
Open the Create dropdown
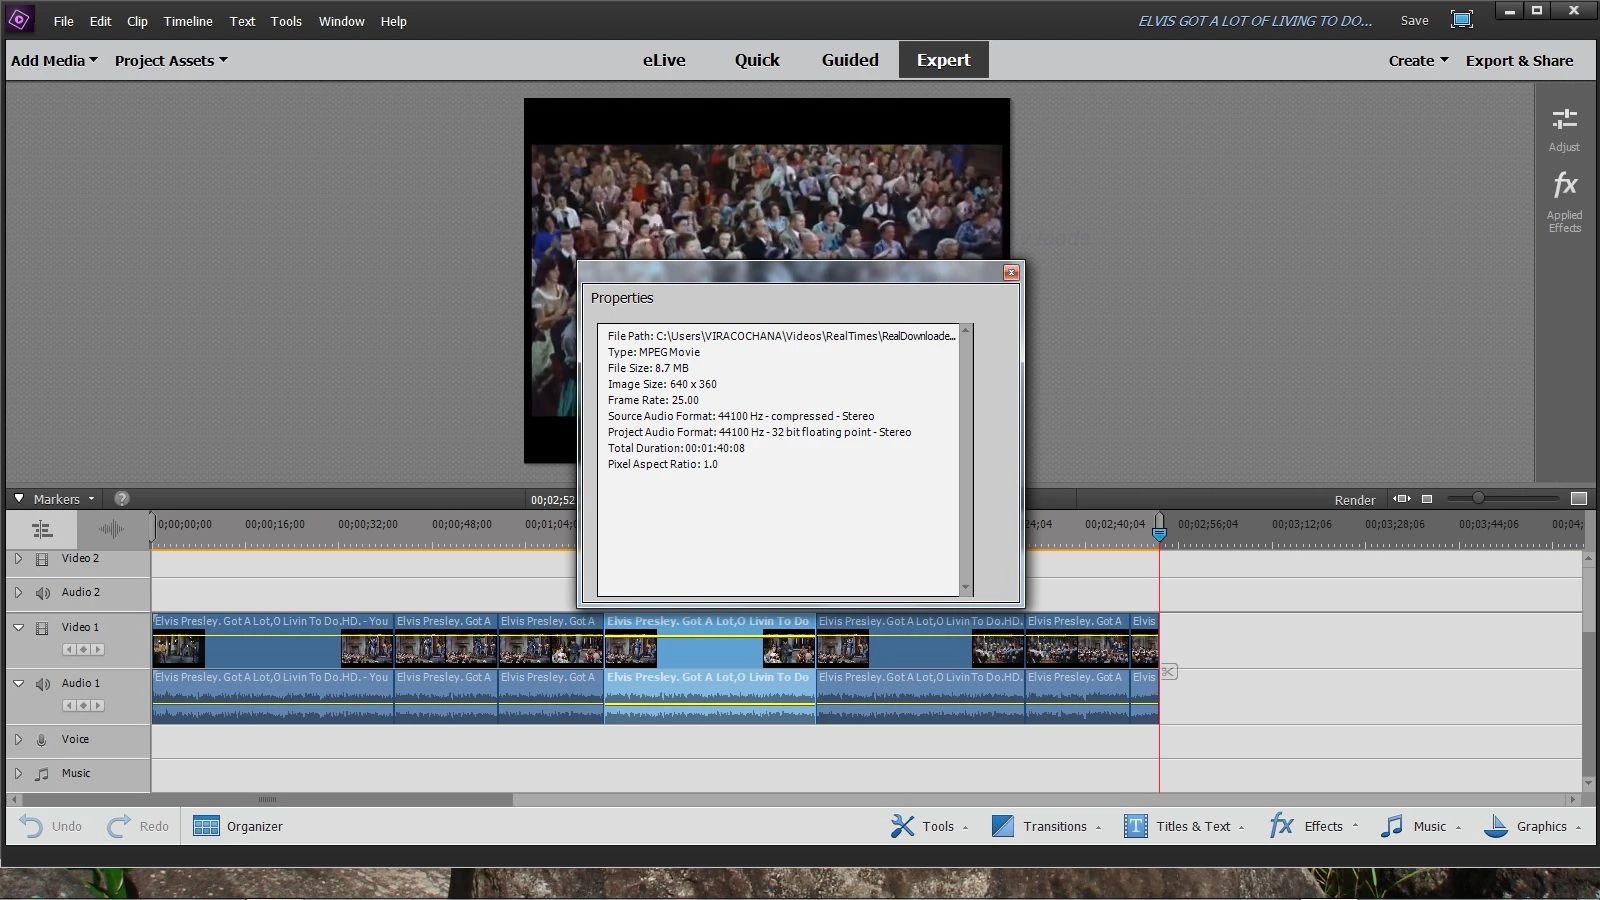pos(1418,60)
